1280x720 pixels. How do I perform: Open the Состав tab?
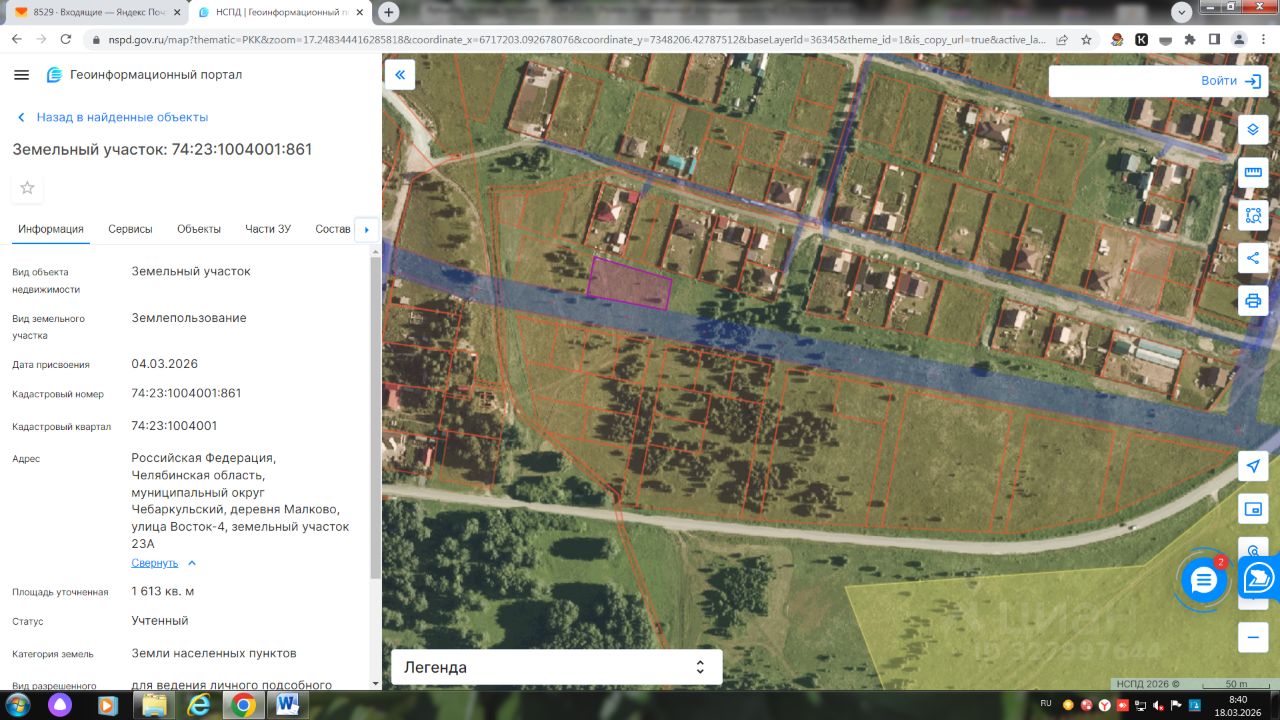coord(333,229)
